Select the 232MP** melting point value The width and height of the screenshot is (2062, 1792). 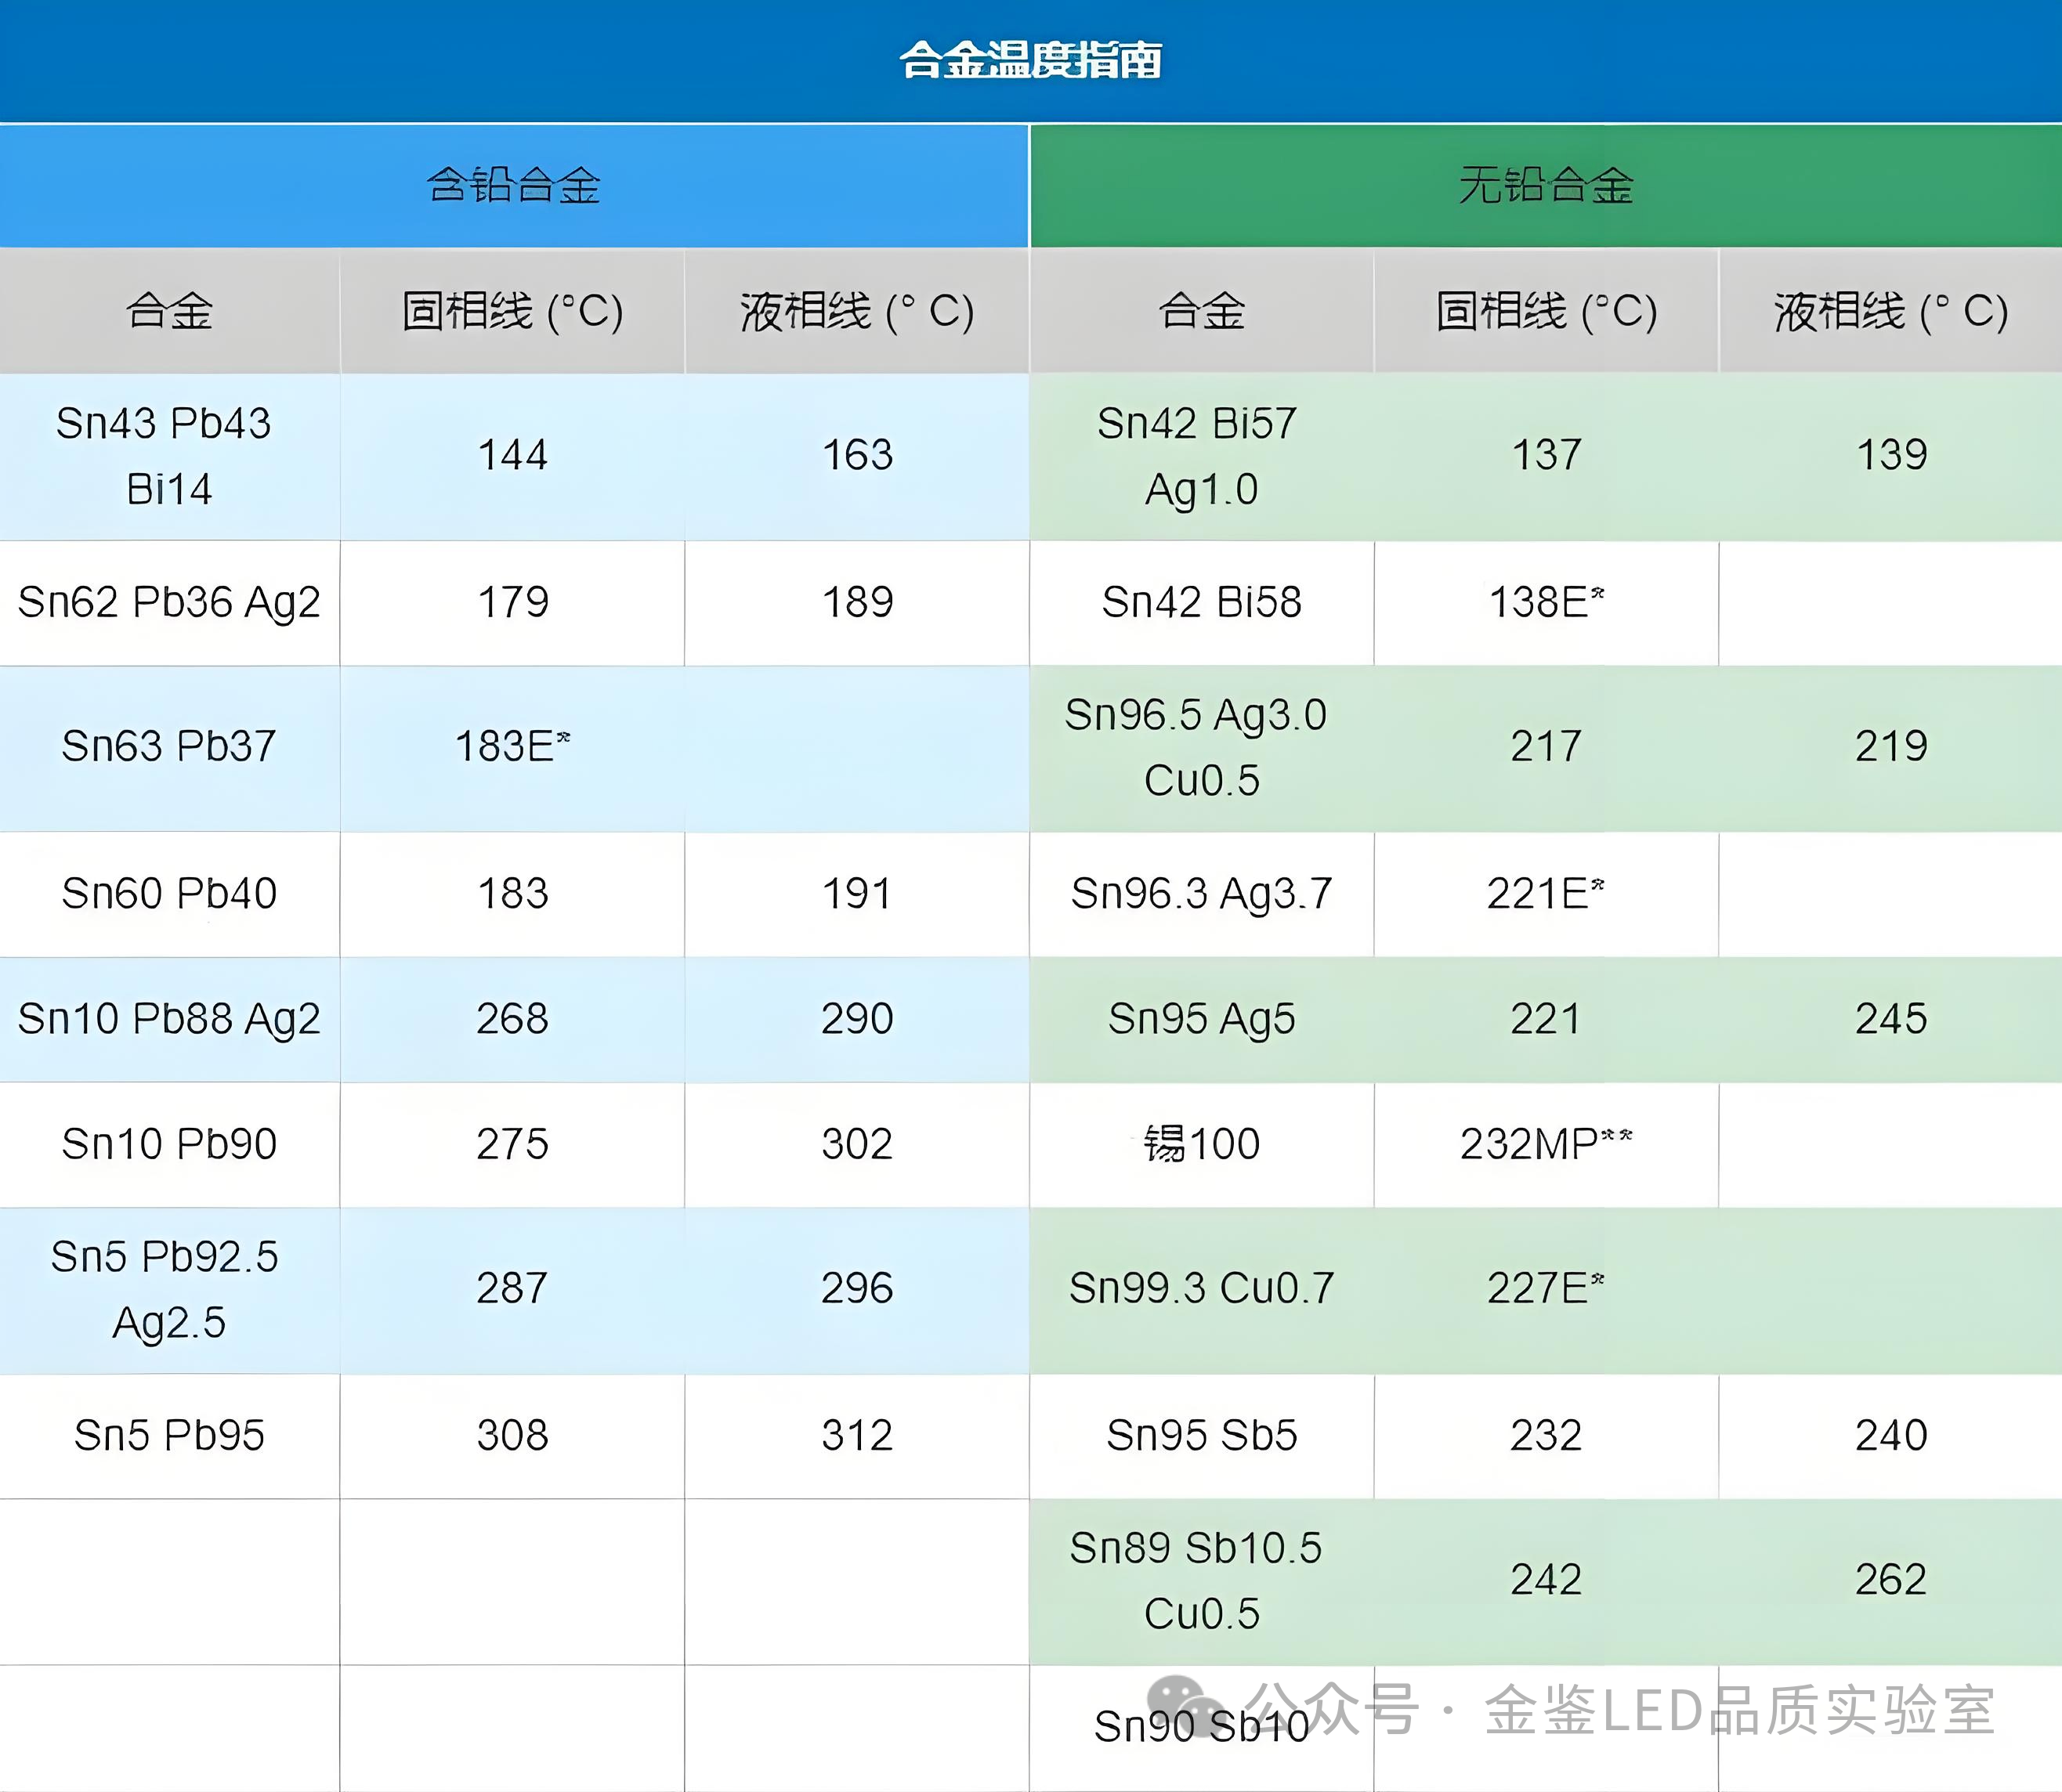[x=1546, y=1143]
